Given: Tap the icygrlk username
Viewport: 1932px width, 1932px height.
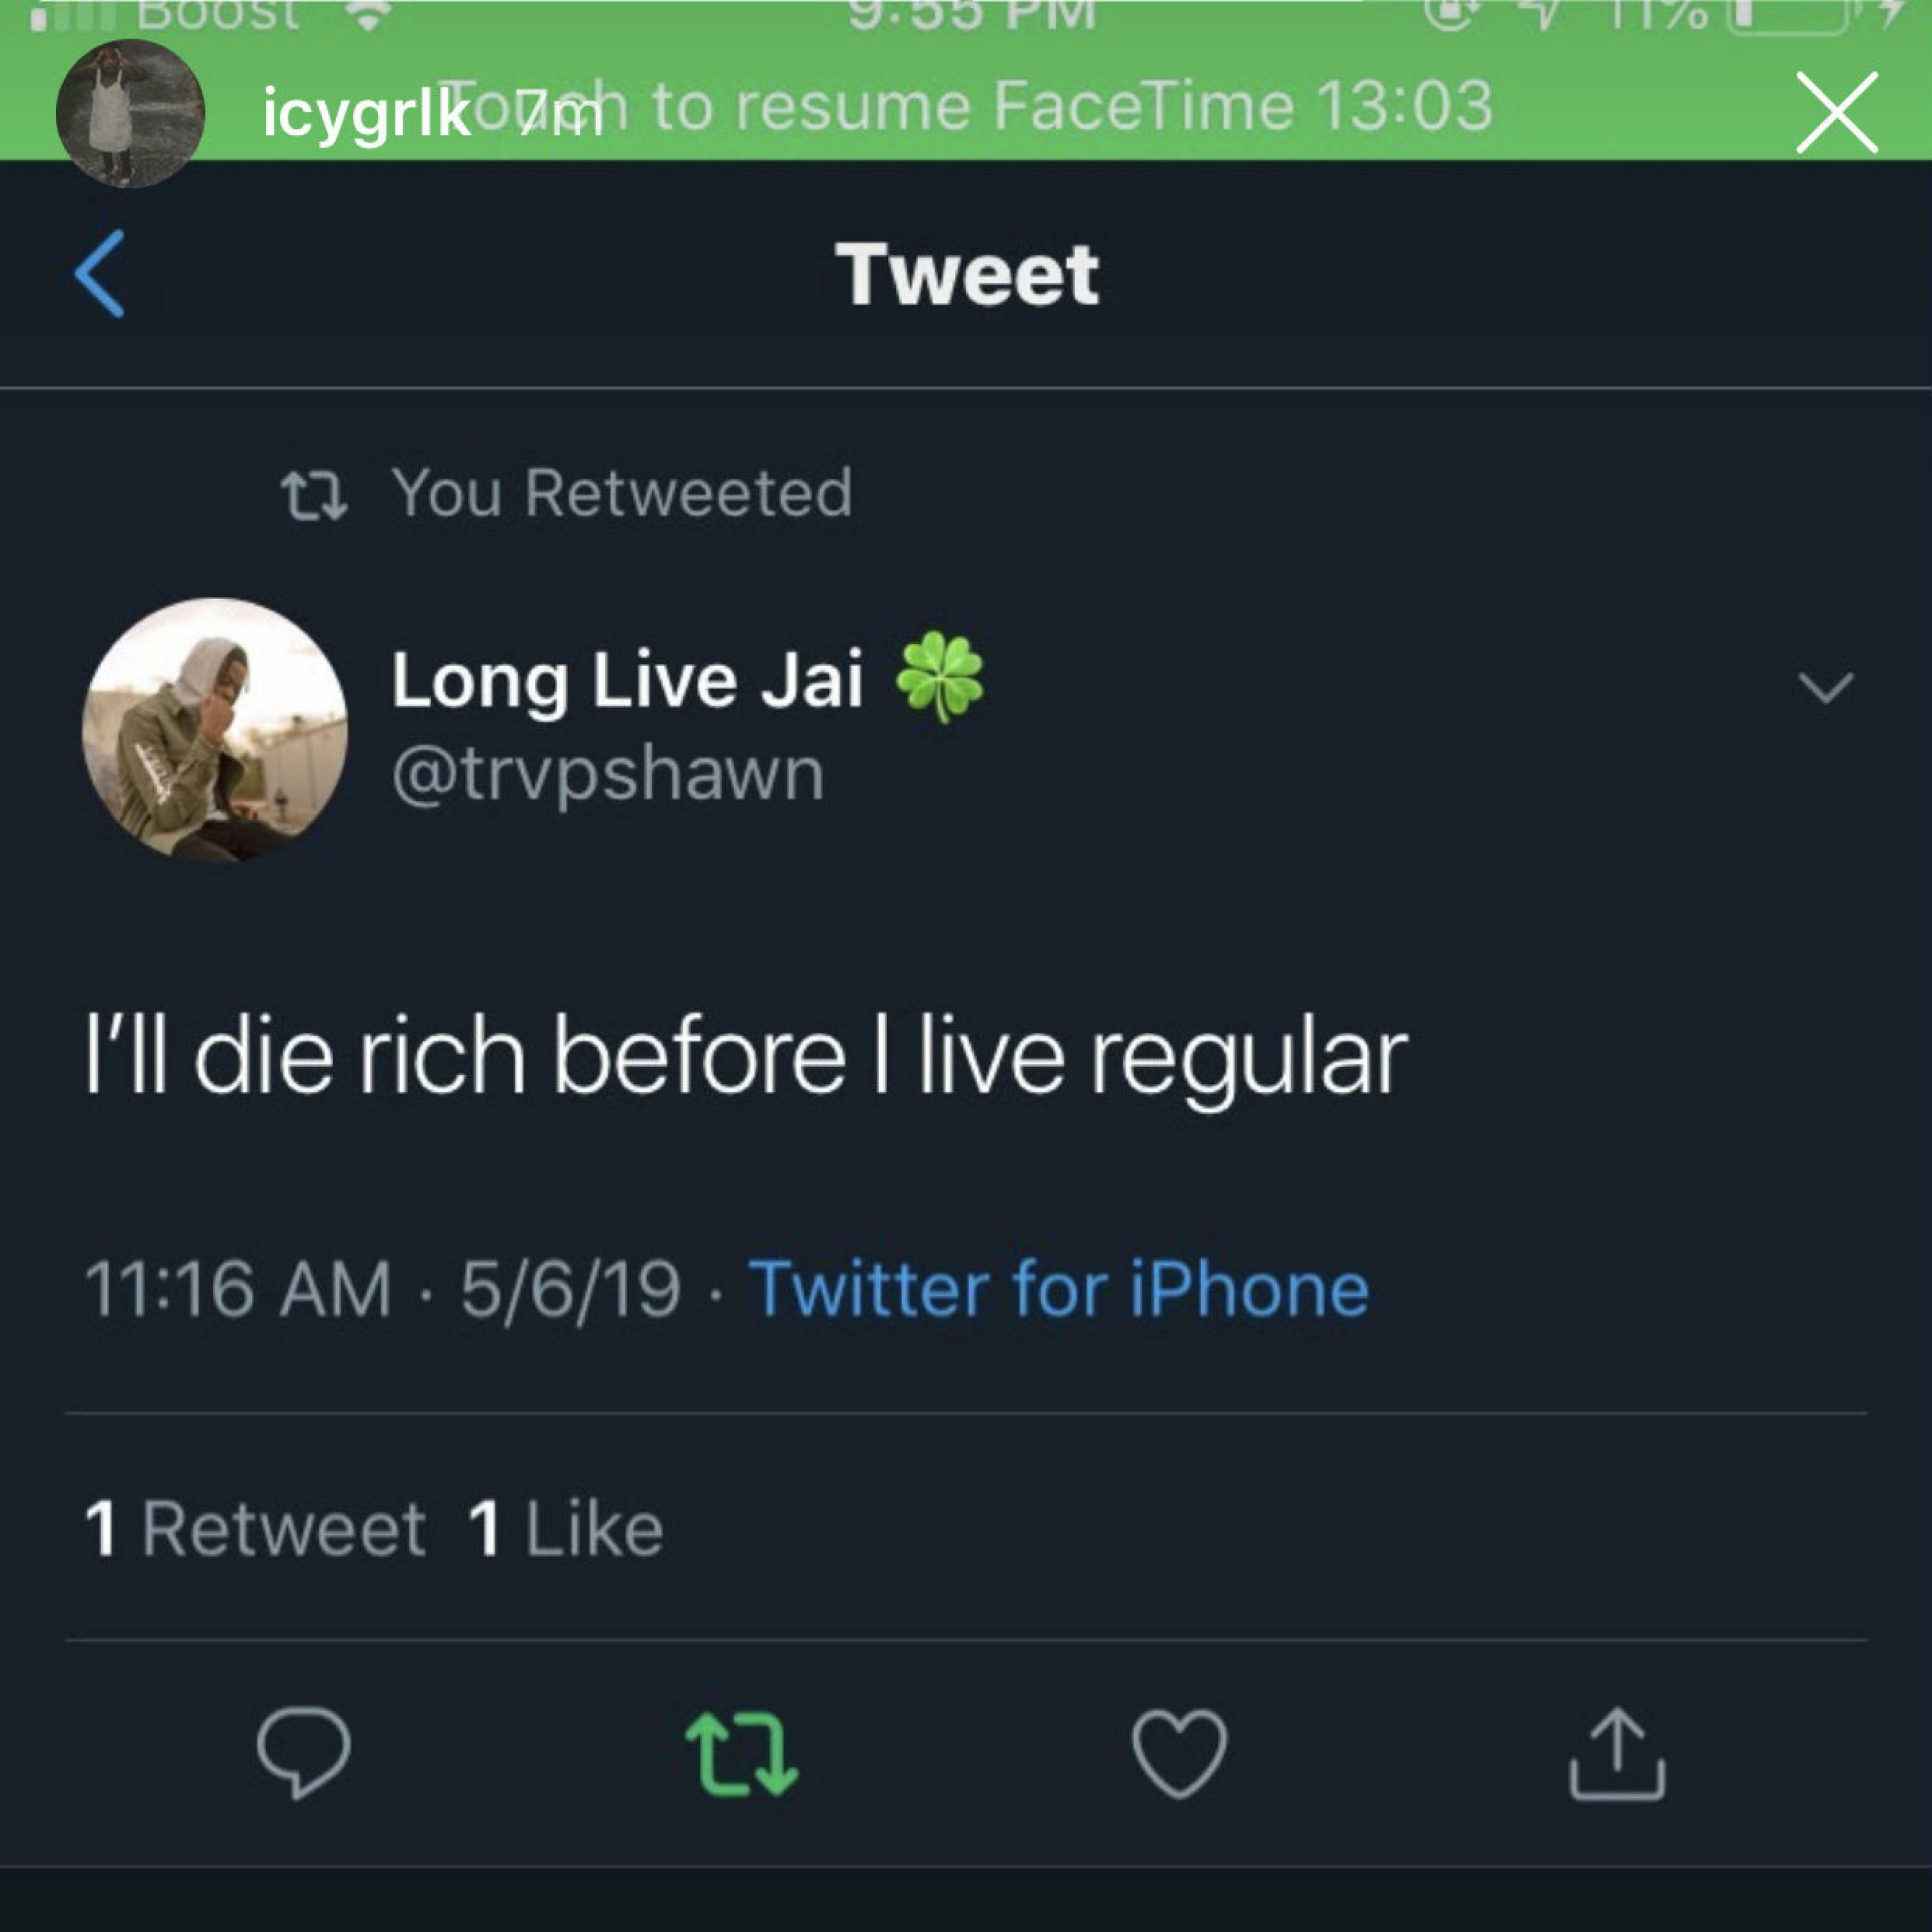Looking at the screenshot, I should tap(366, 113).
